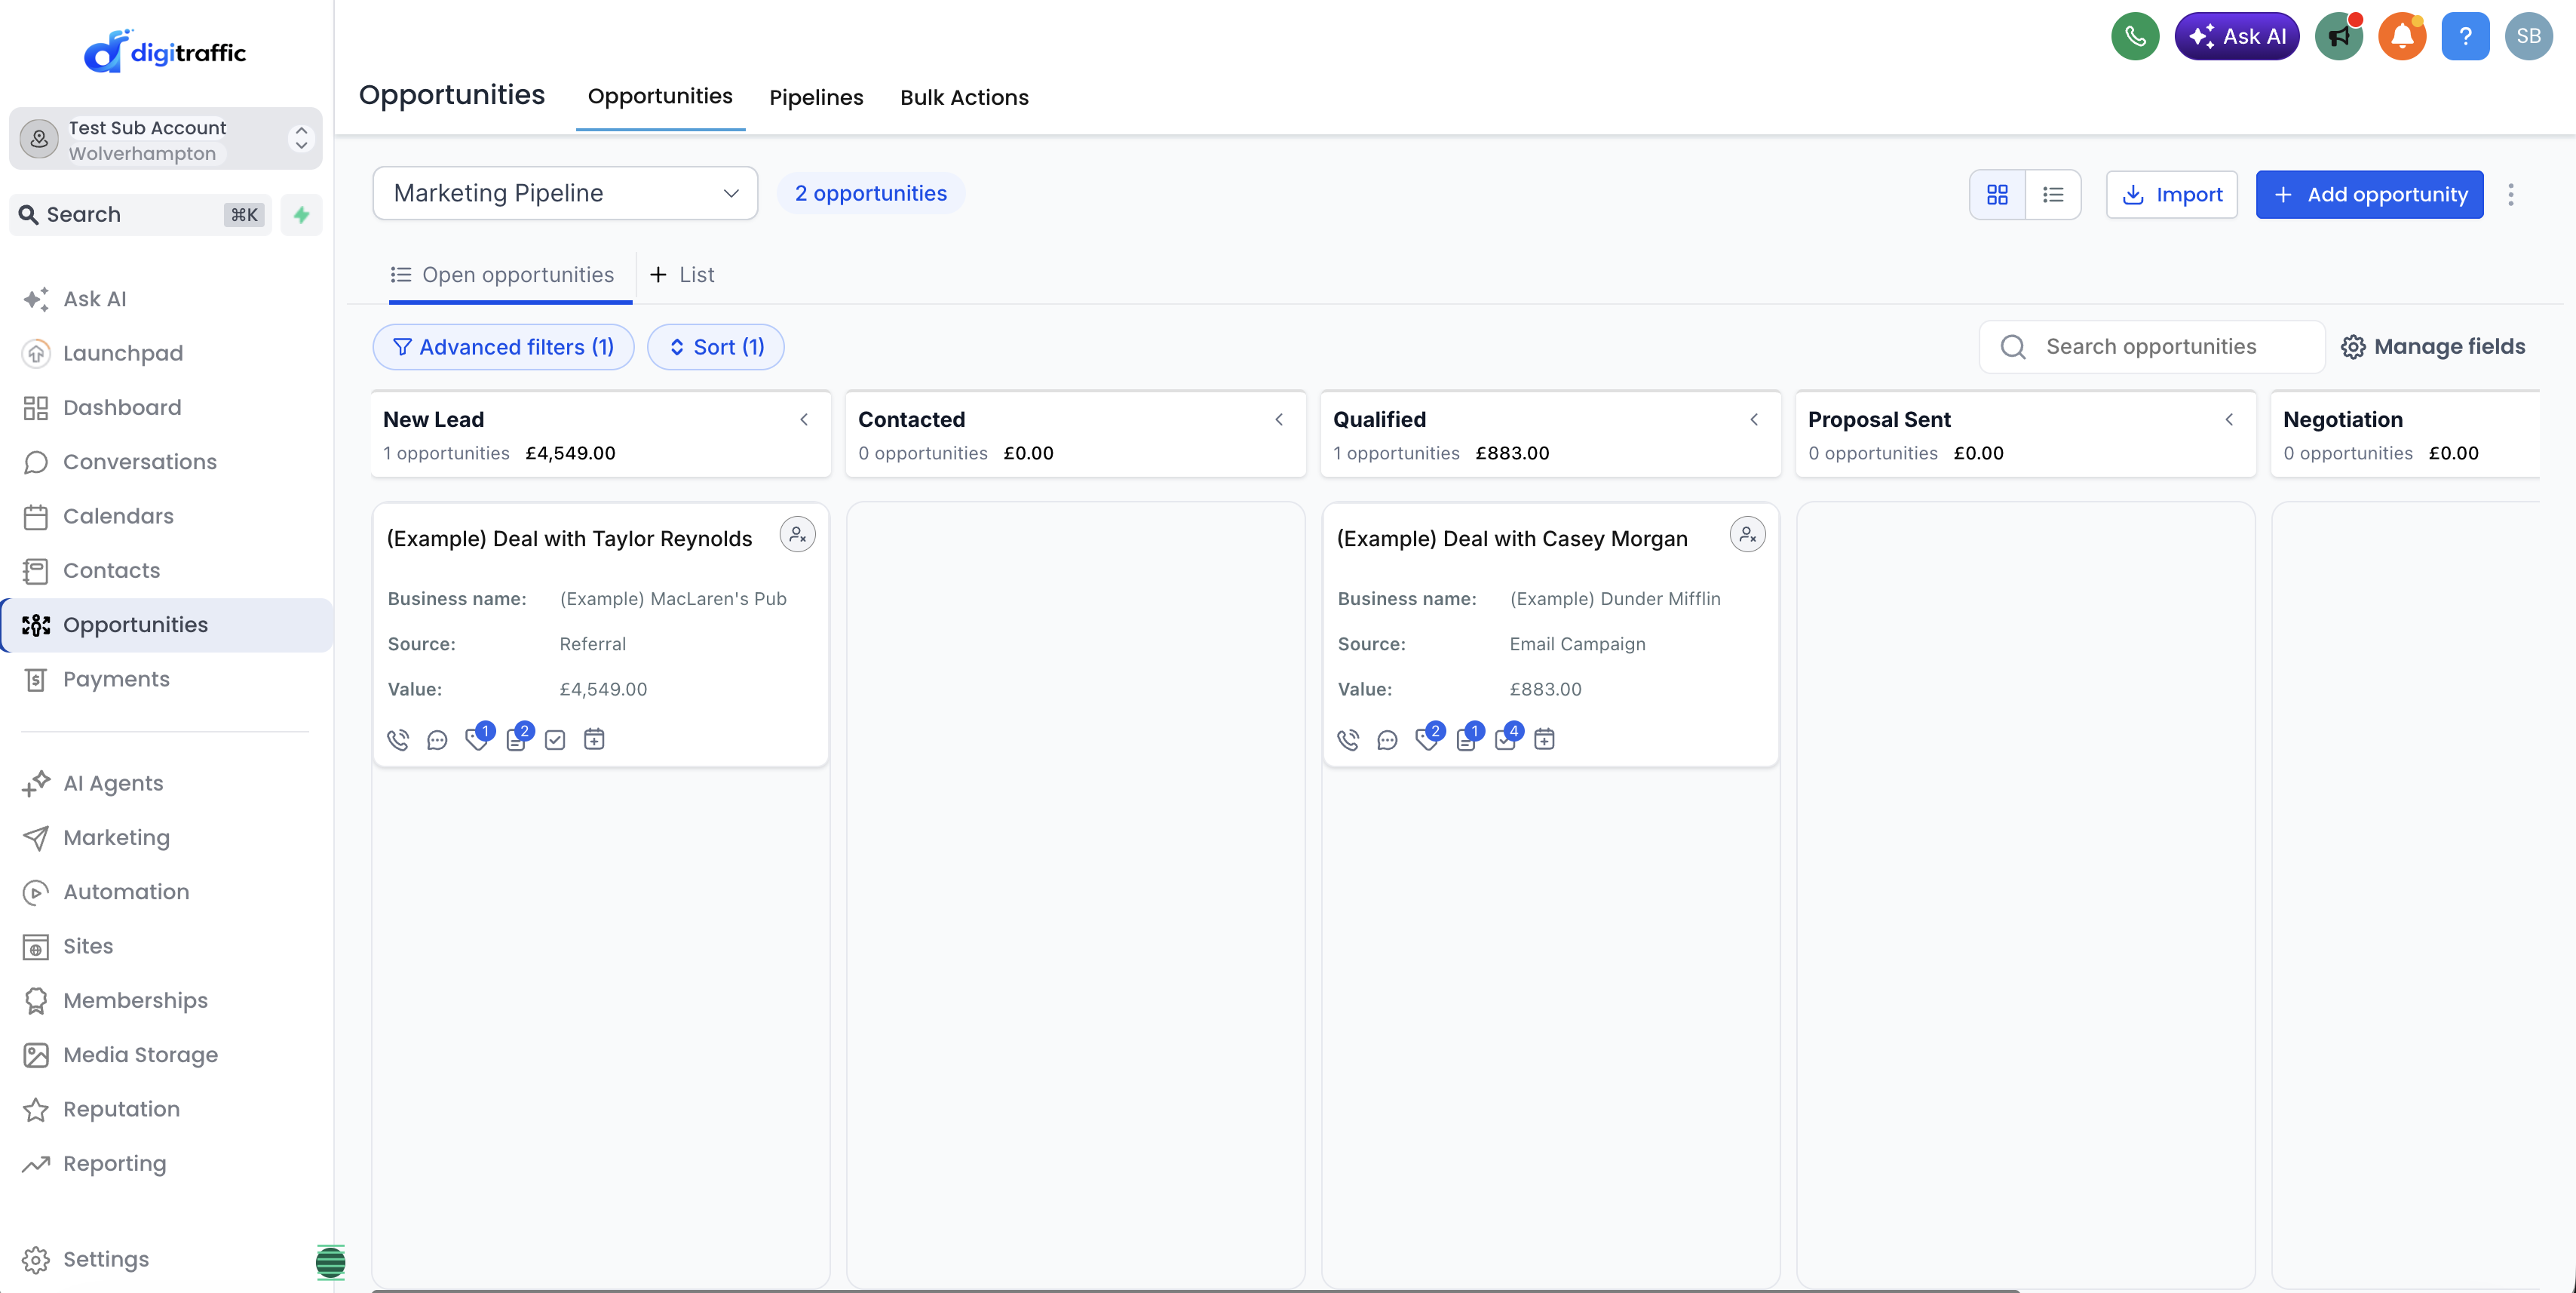Click the call icon on Taylor Reynolds card
Viewport: 2576px width, 1293px height.
tap(398, 740)
